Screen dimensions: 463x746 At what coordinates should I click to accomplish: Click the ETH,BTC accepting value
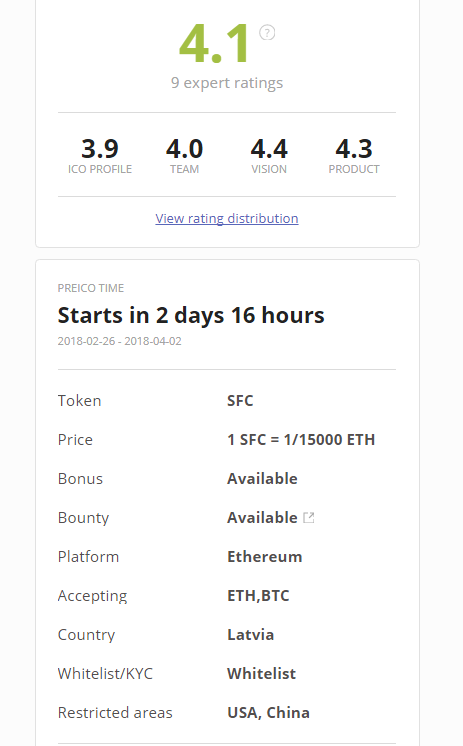point(258,596)
